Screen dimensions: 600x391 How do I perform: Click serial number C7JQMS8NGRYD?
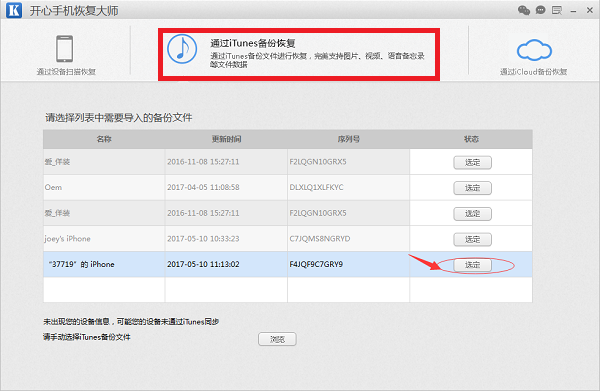click(320, 239)
